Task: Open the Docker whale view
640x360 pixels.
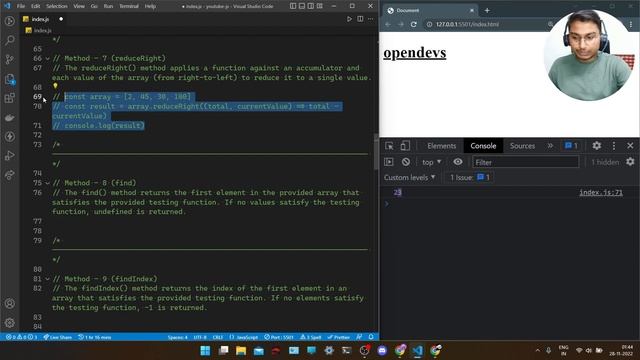Action: pyautogui.click(x=9, y=118)
